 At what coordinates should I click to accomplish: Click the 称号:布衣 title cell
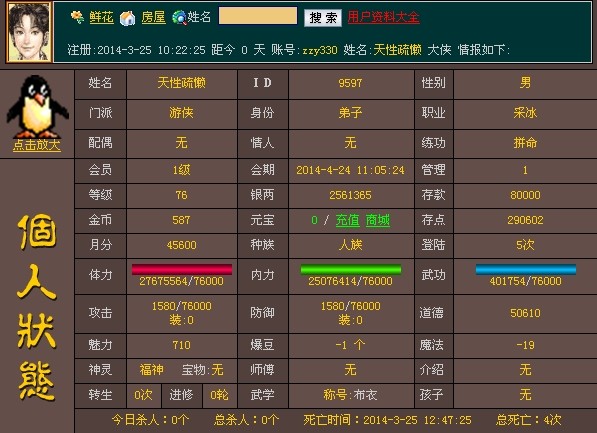(350, 395)
